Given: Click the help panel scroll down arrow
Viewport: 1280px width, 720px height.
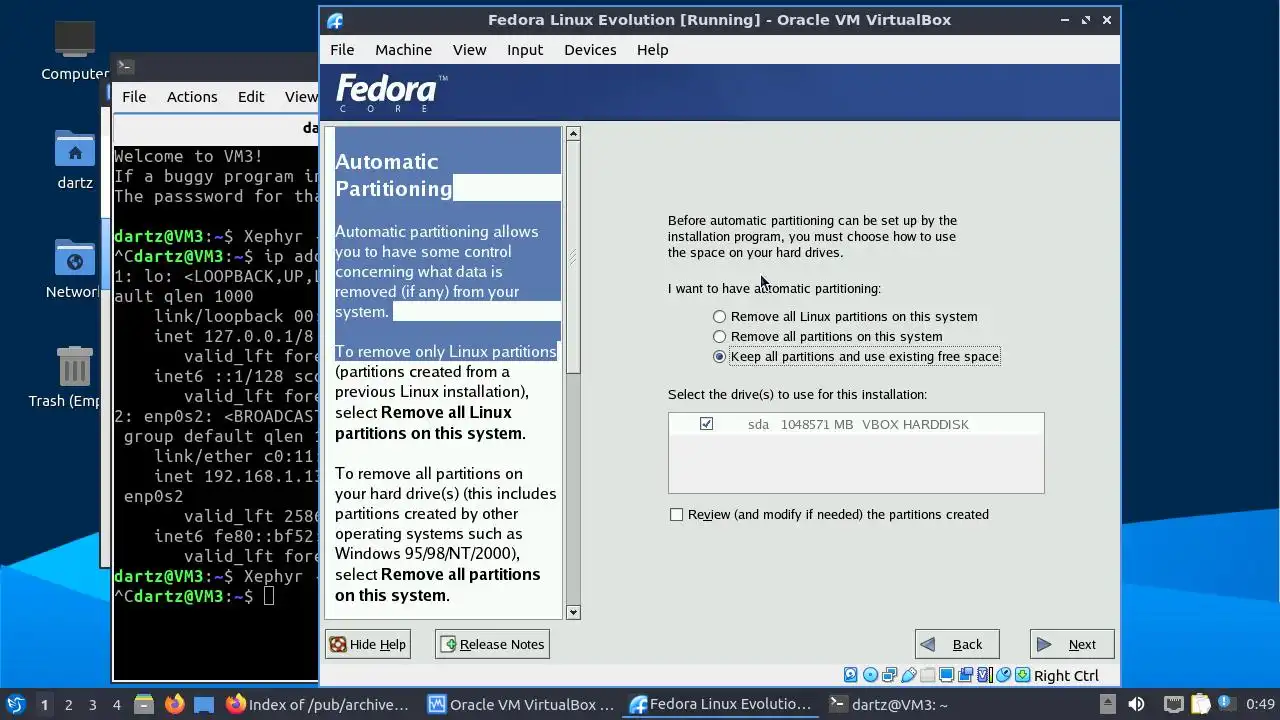Looking at the screenshot, I should [x=573, y=612].
